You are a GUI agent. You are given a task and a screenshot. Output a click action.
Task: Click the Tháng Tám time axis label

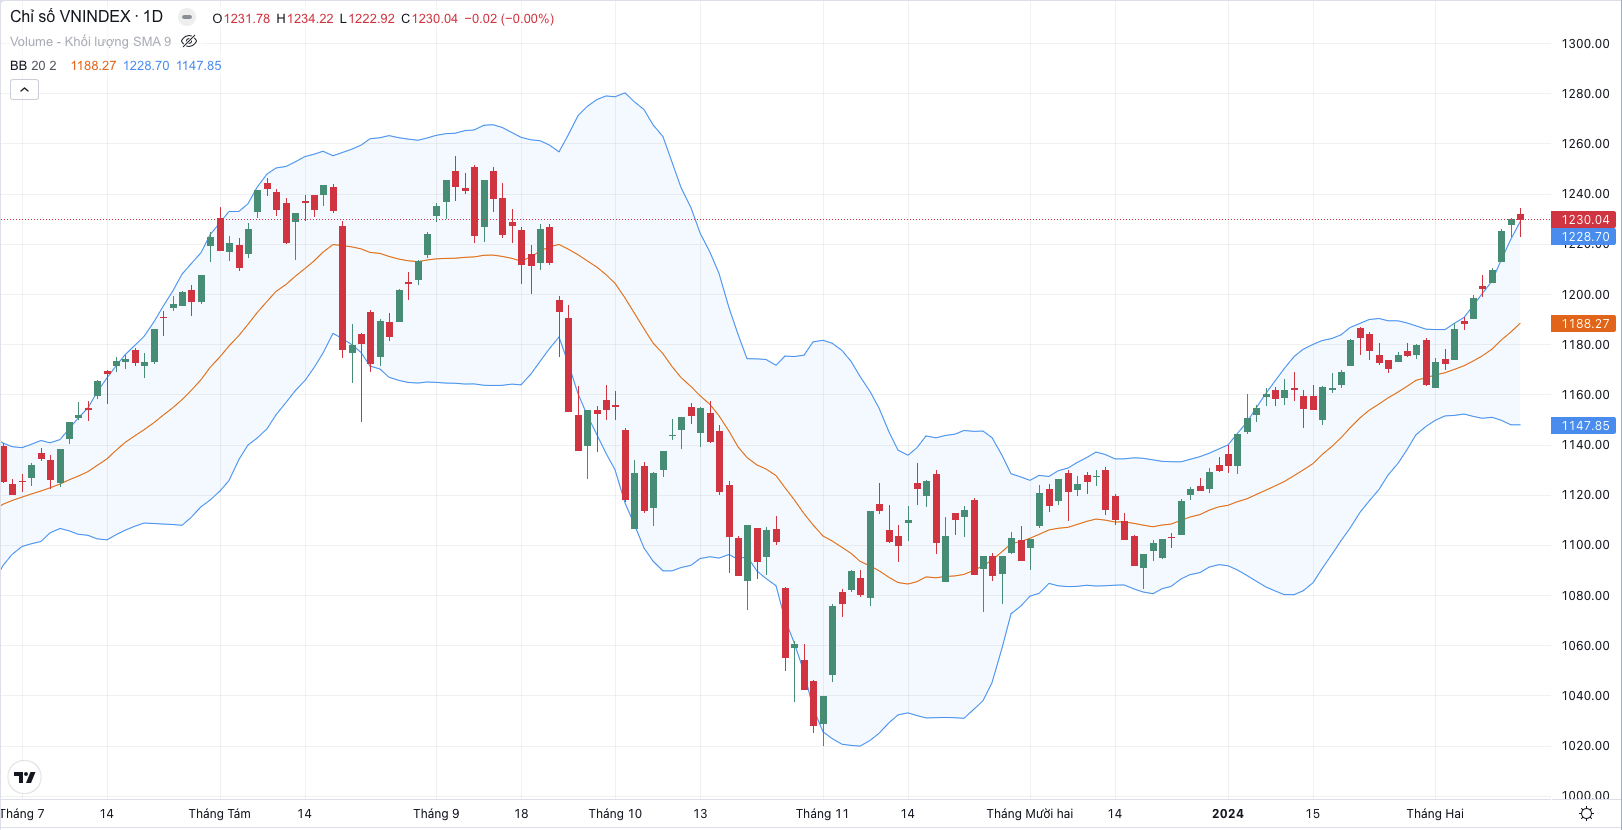coord(219,814)
